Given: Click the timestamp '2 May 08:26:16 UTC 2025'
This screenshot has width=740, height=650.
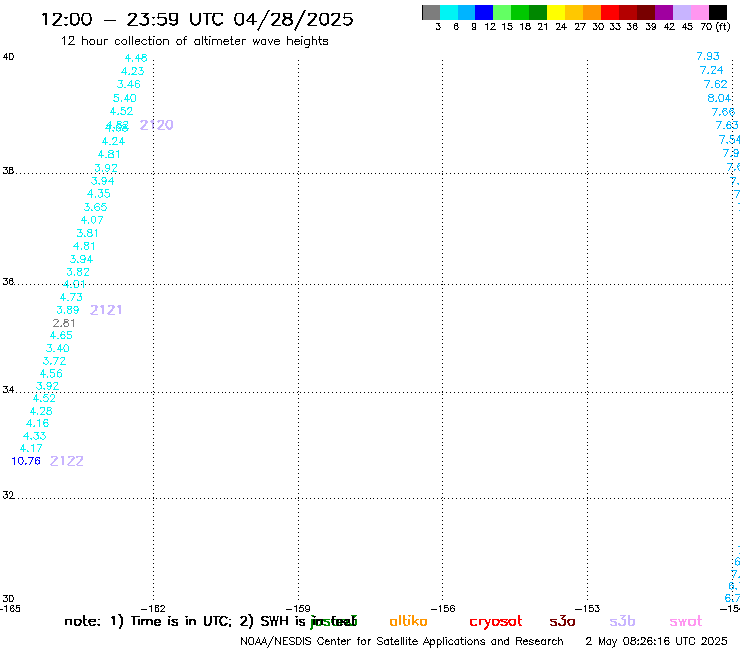Looking at the screenshot, I should (656, 642).
